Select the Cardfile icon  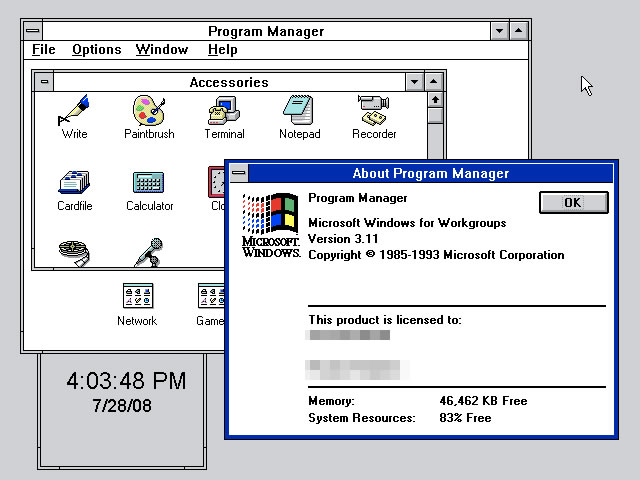[x=74, y=182]
